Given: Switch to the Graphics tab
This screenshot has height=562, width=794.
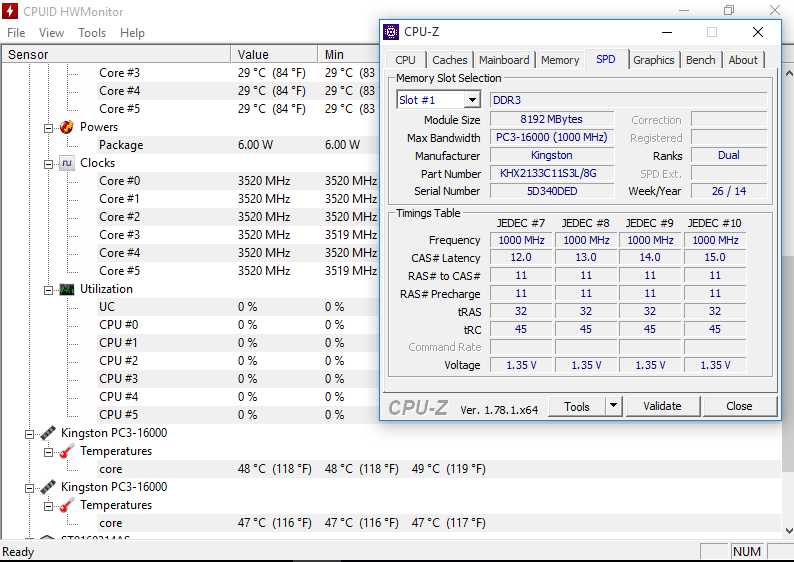Looking at the screenshot, I should coord(654,60).
